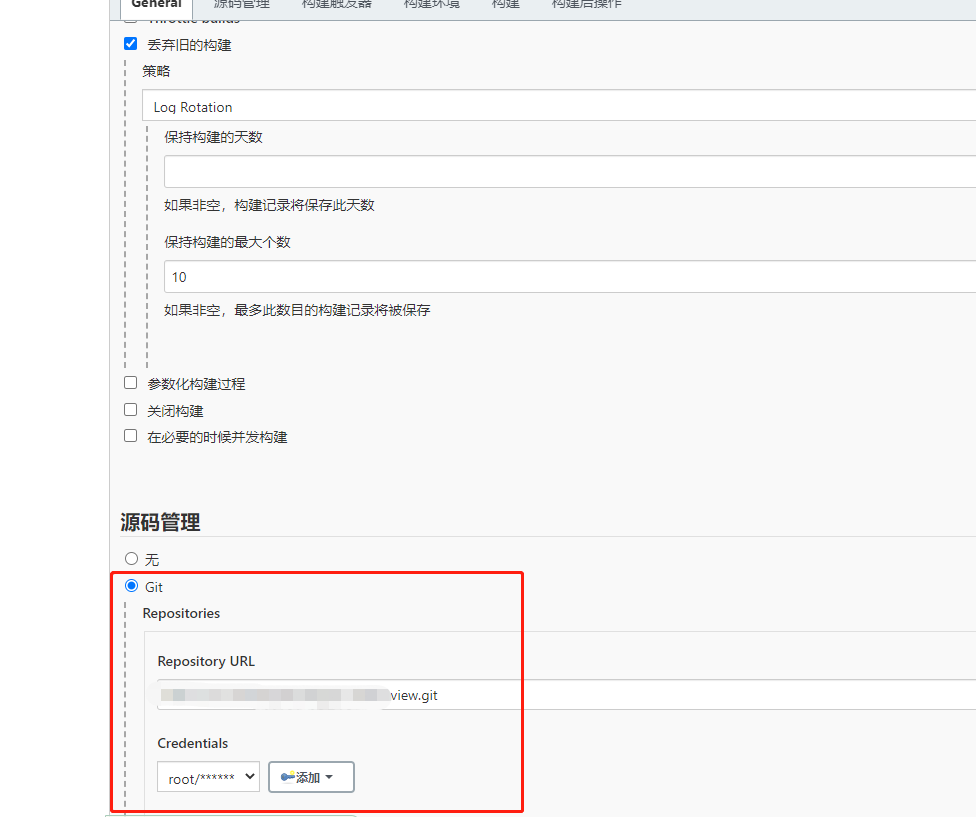Enable 在必要的时候并发构建
Image resolution: width=976 pixels, height=817 pixels.
coord(130,436)
